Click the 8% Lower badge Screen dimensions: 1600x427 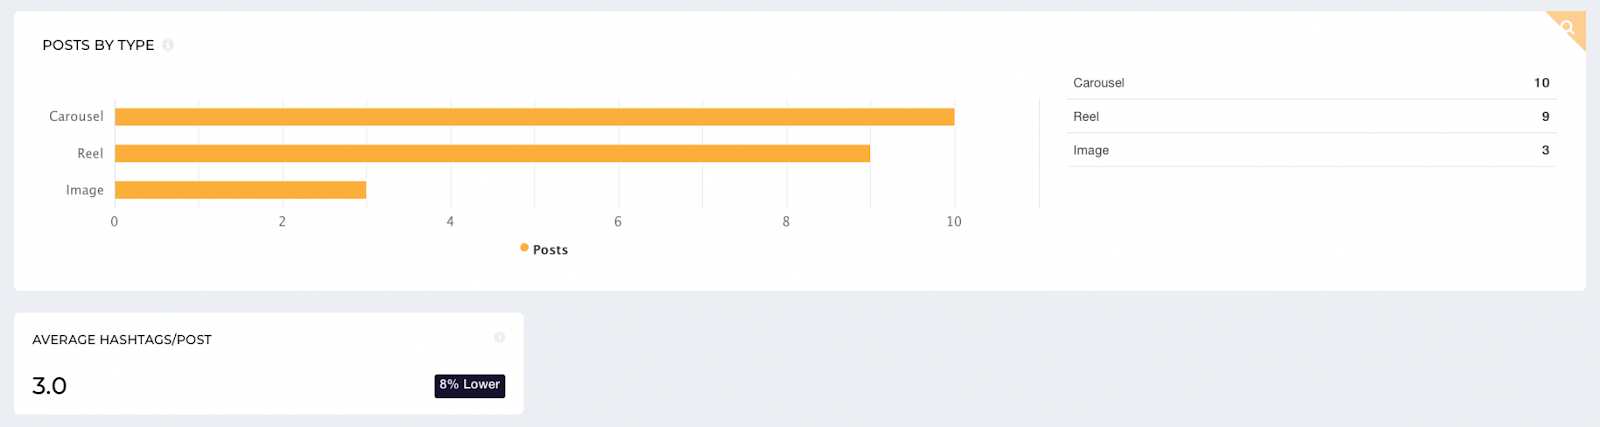[470, 385]
